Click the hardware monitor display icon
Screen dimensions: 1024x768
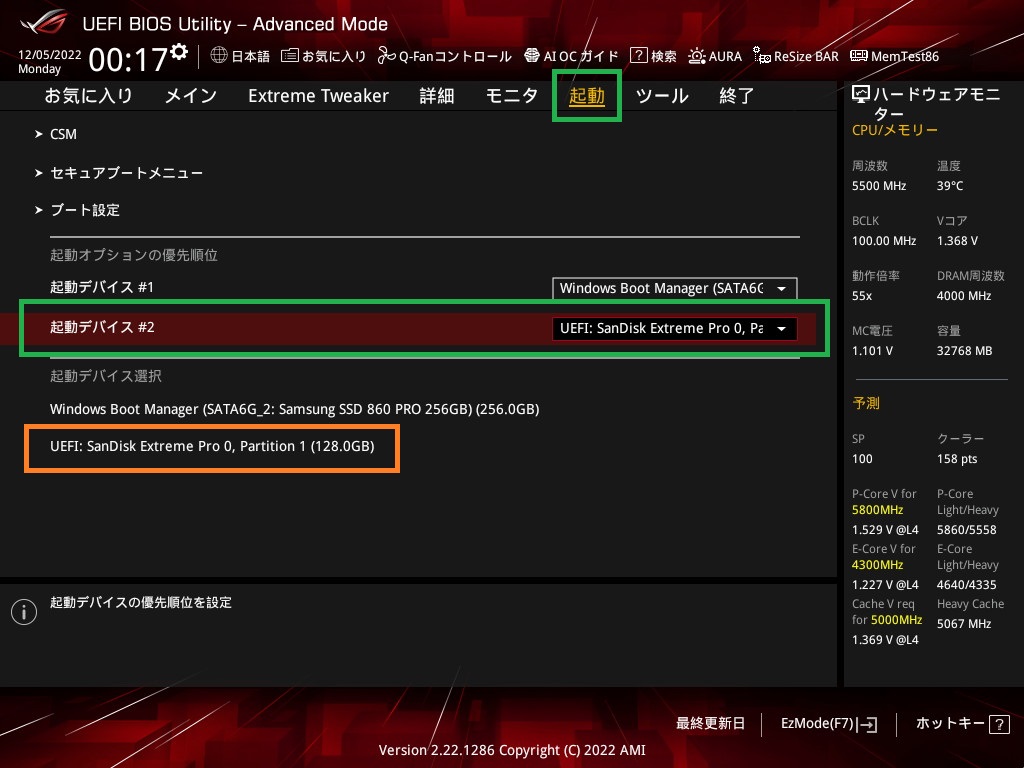[x=861, y=95]
